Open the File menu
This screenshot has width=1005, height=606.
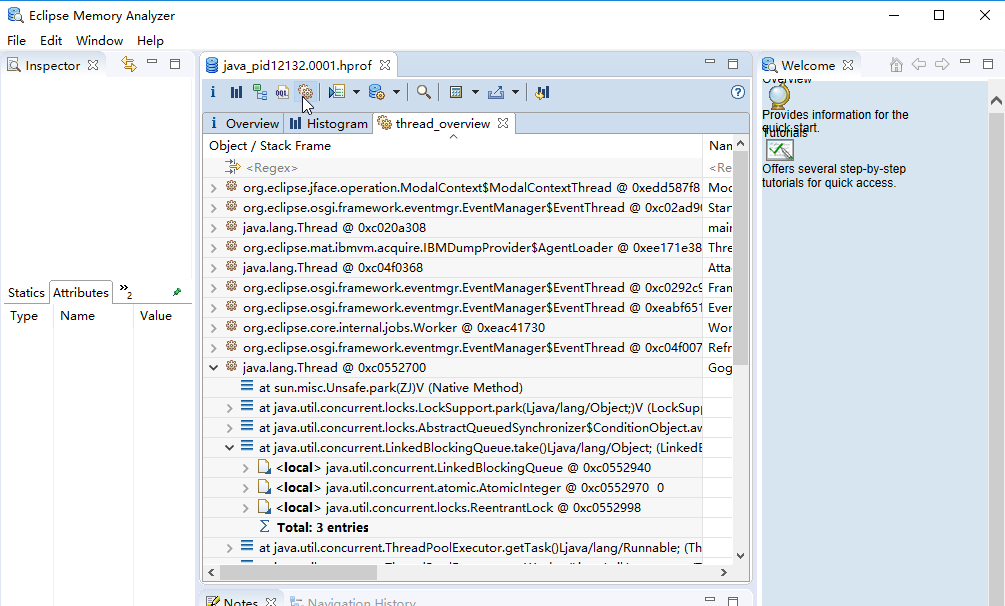[17, 40]
